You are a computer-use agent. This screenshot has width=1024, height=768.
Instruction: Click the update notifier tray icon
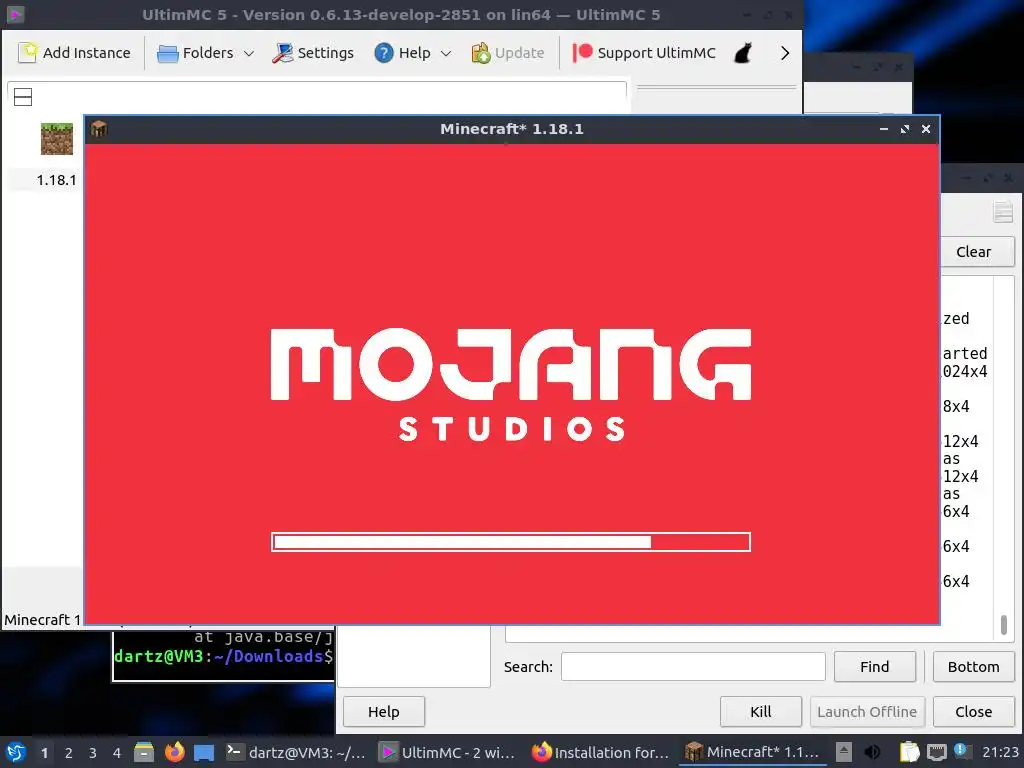[961, 751]
